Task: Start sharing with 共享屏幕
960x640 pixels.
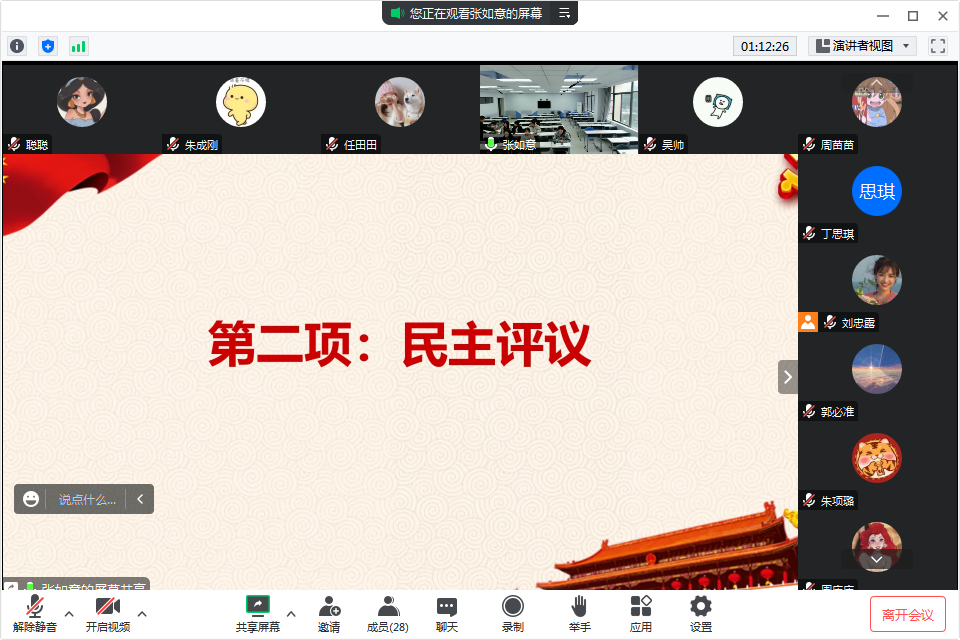Action: [x=258, y=613]
